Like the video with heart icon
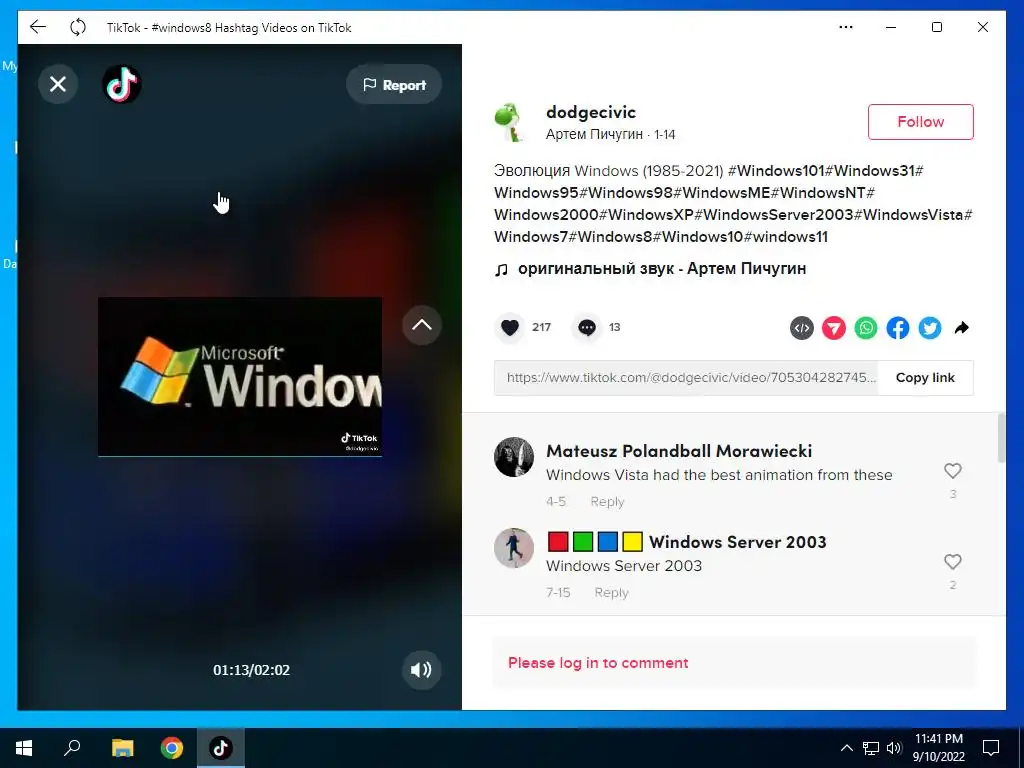This screenshot has height=768, width=1024. pyautogui.click(x=510, y=327)
